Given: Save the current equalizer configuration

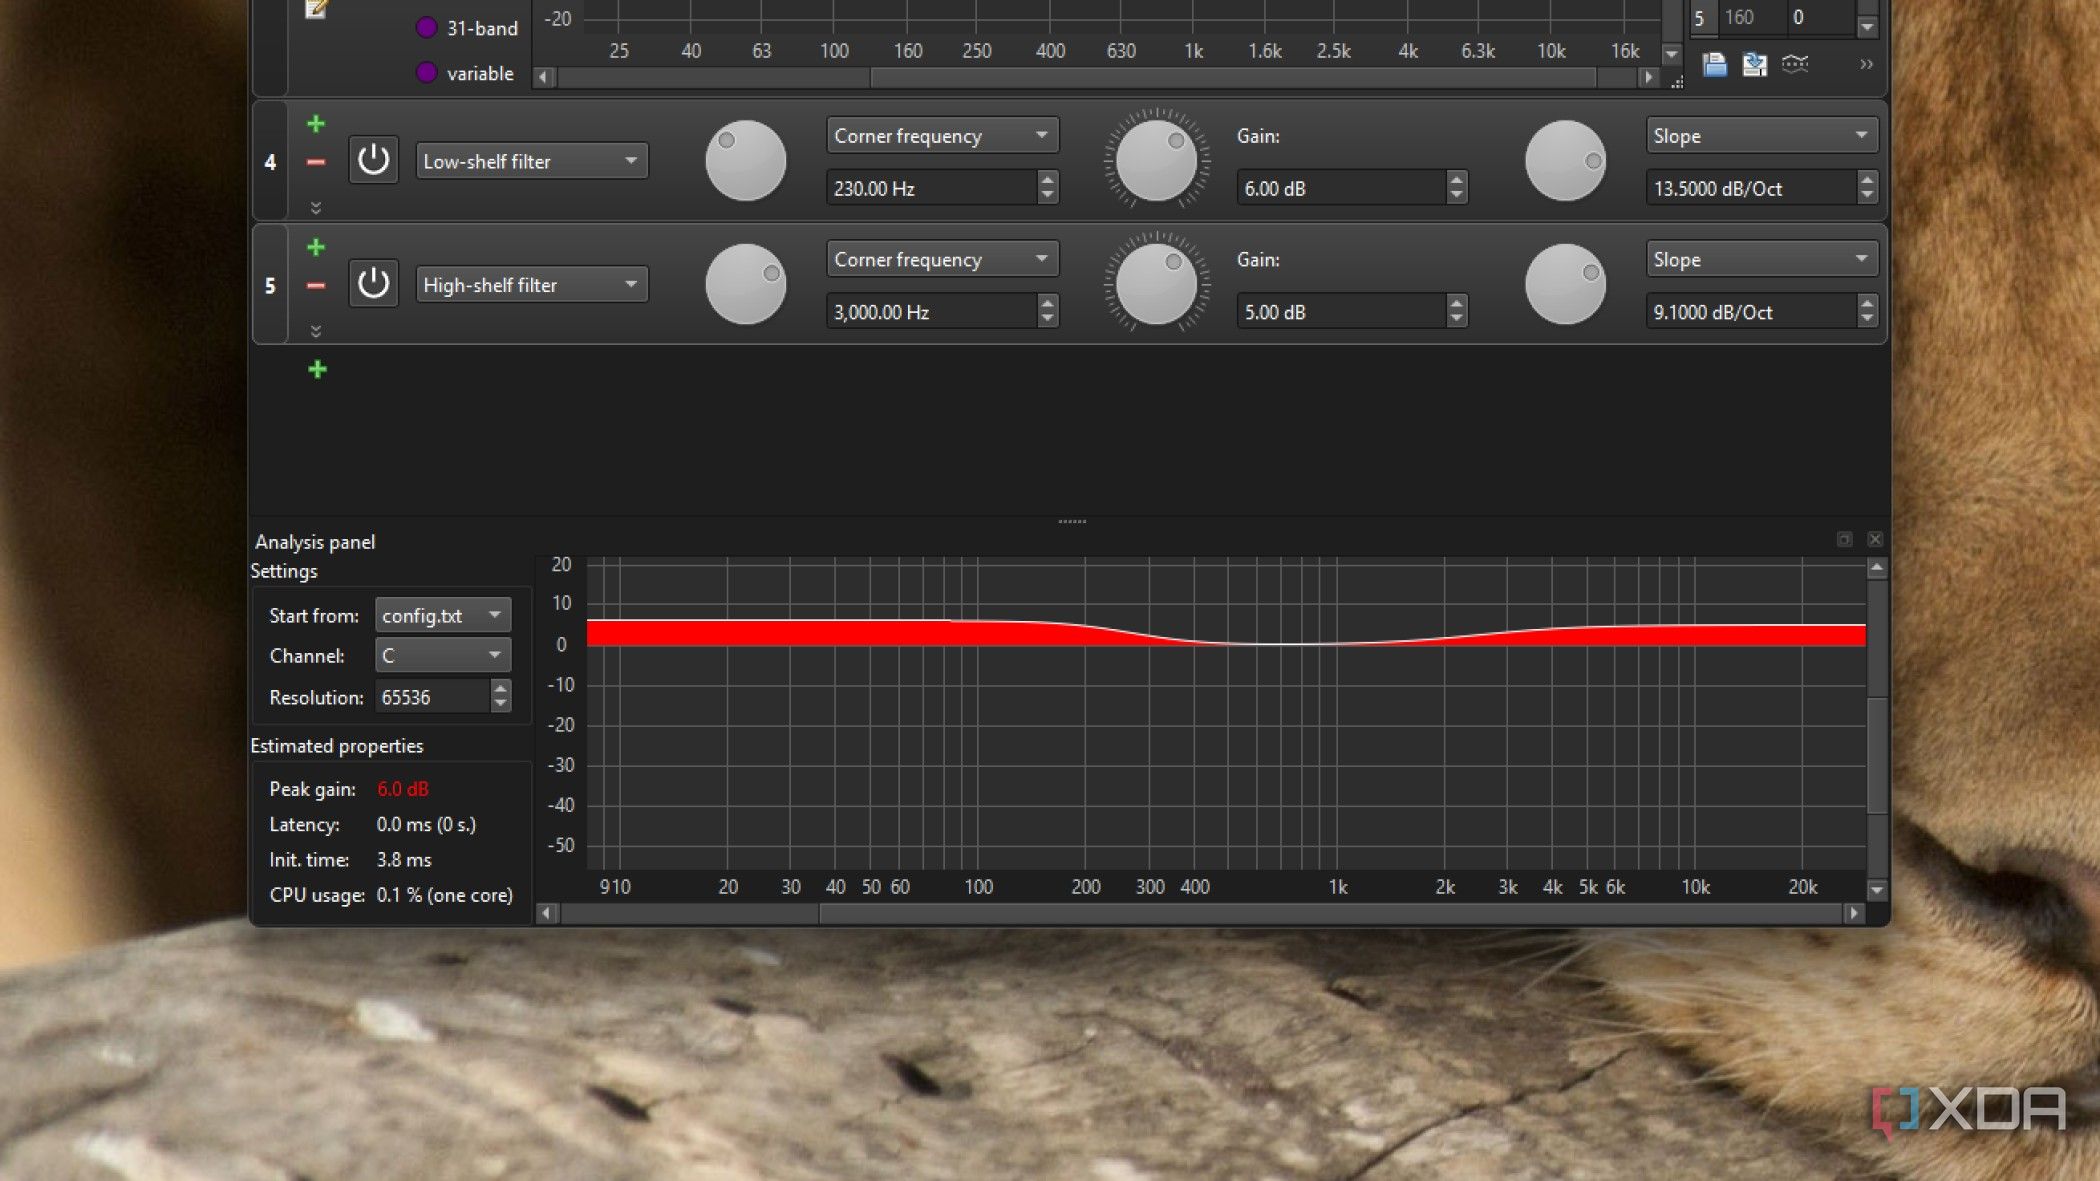Looking at the screenshot, I should coord(1753,64).
